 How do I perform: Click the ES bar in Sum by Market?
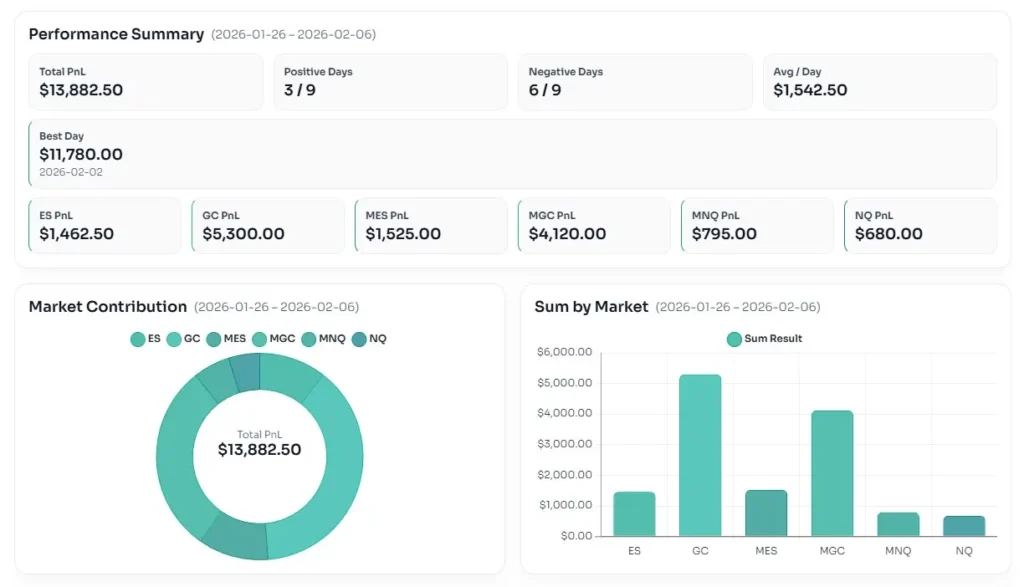click(634, 513)
